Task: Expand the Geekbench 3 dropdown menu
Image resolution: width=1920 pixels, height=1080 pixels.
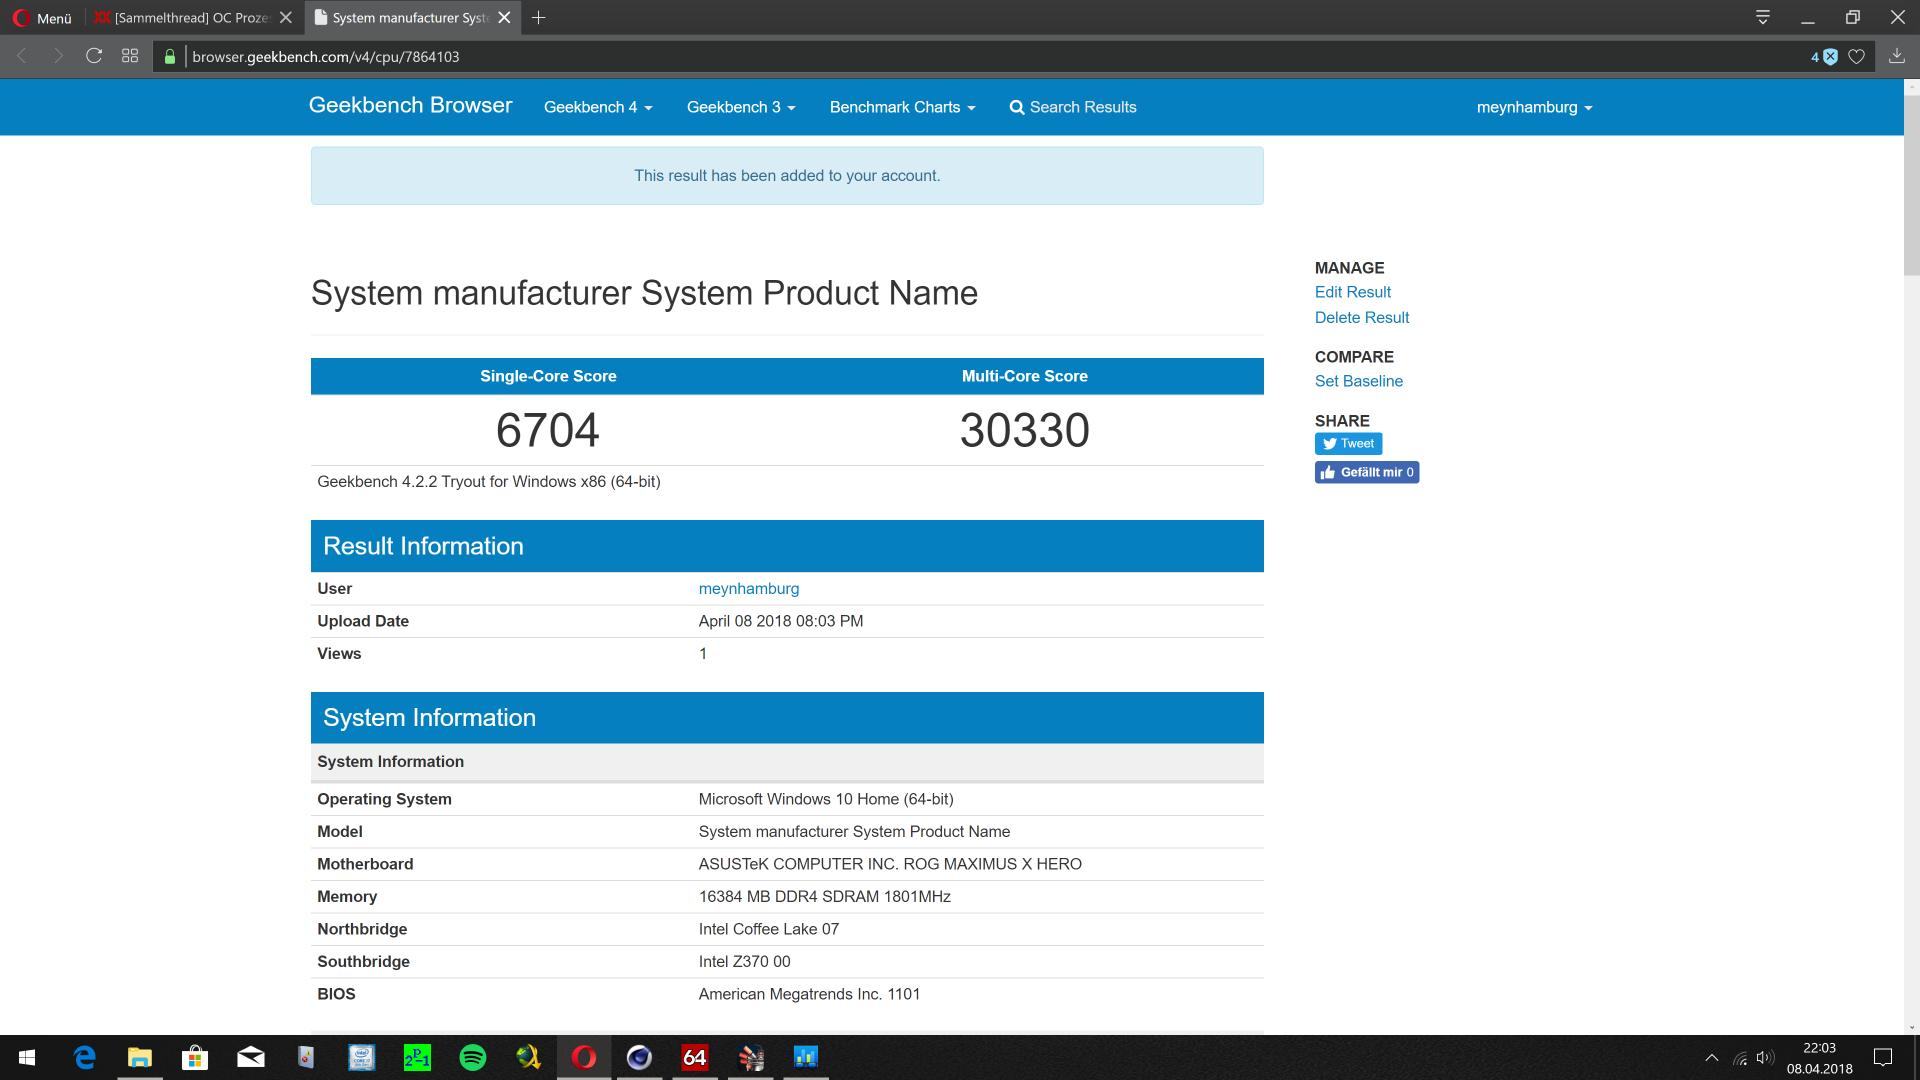Action: point(740,107)
